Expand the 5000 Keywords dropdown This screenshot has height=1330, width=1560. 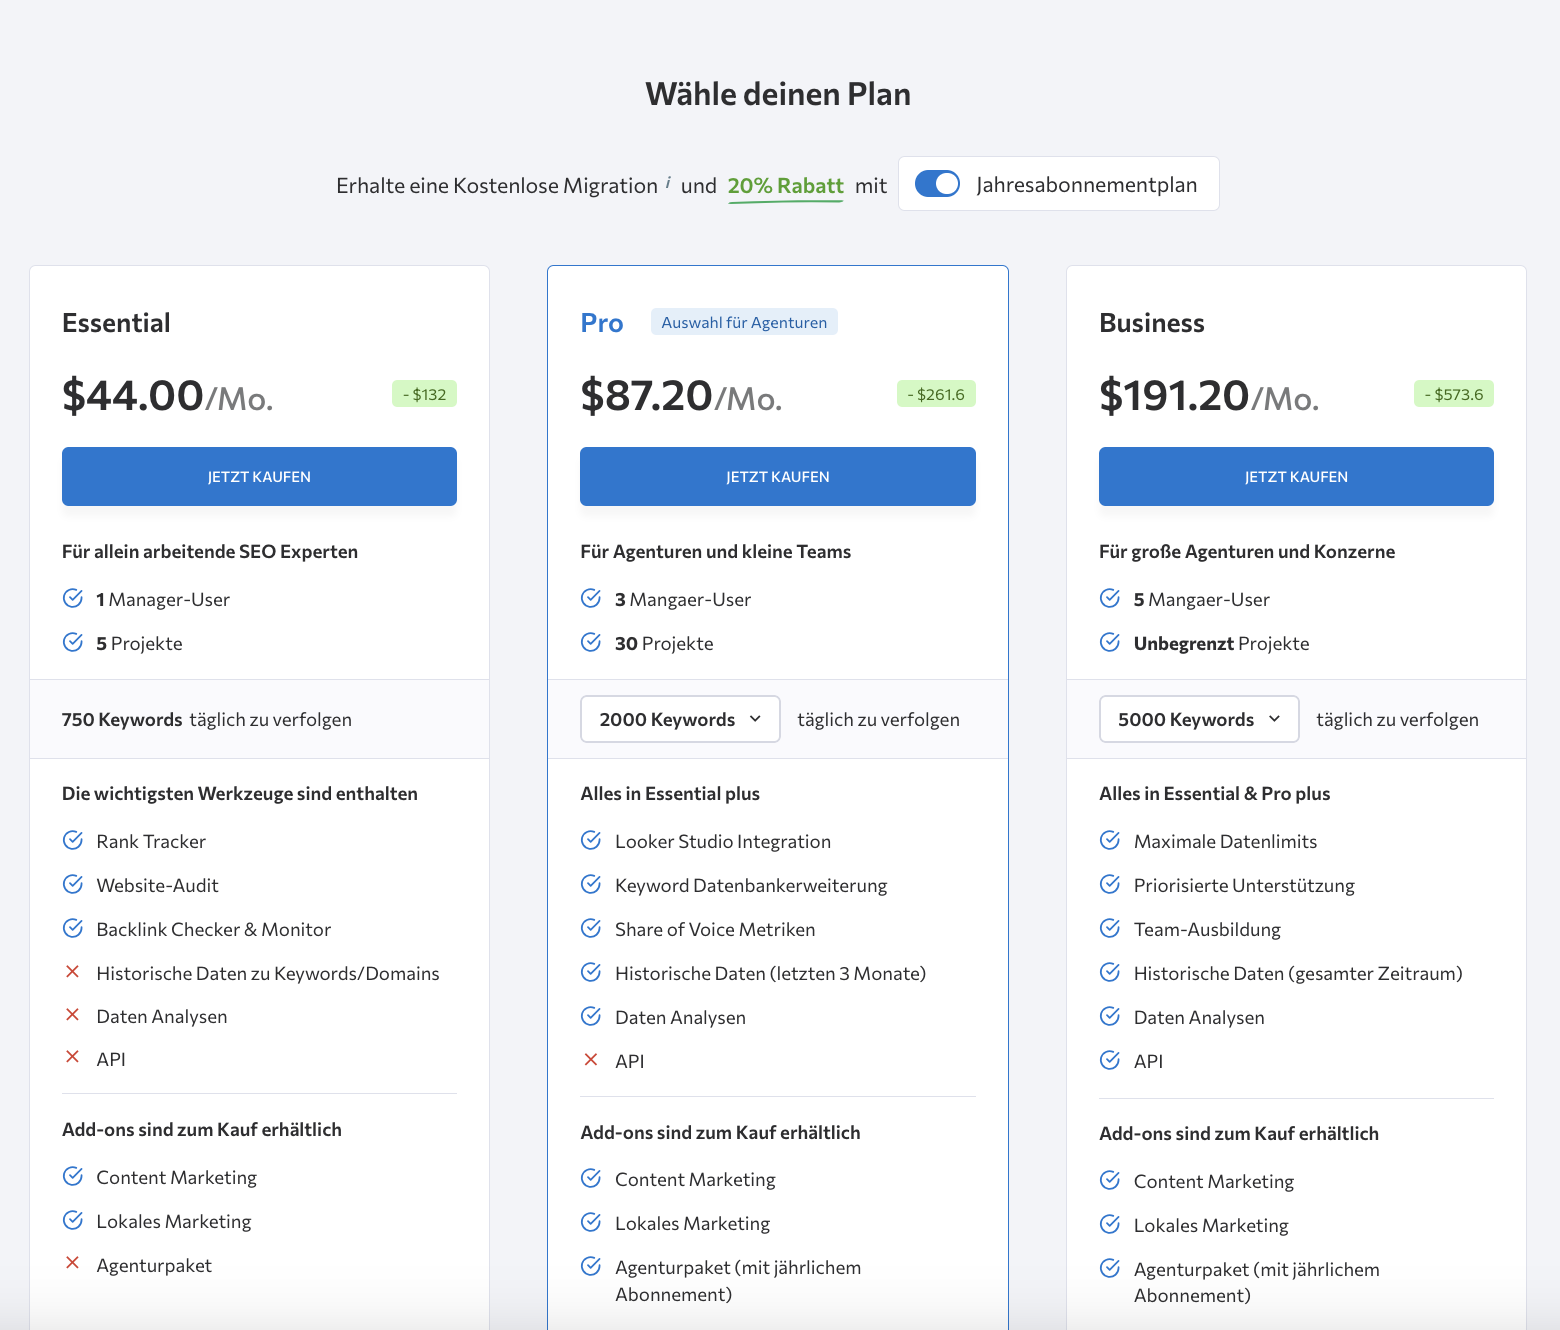1198,719
